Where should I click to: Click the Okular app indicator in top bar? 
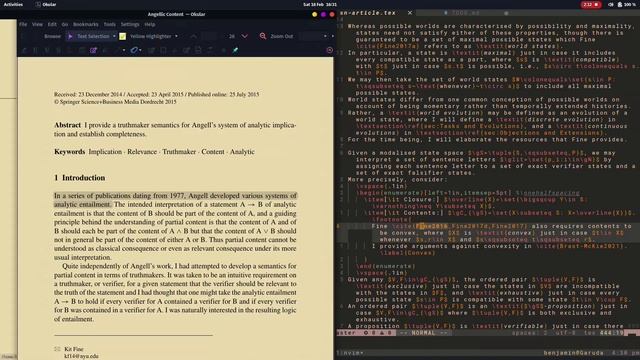click(x=46, y=4)
